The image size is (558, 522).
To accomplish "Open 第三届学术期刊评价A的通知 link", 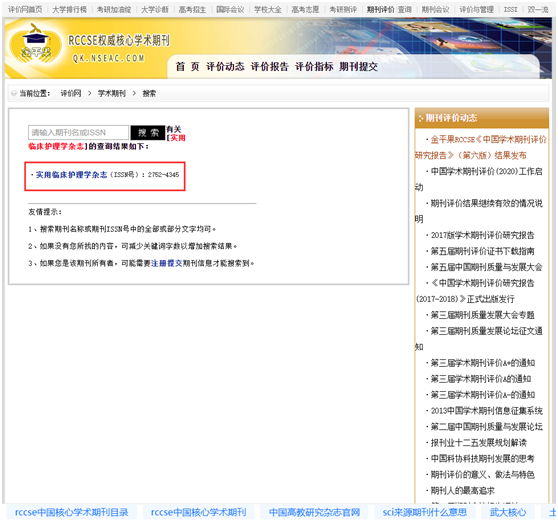I will tap(481, 379).
